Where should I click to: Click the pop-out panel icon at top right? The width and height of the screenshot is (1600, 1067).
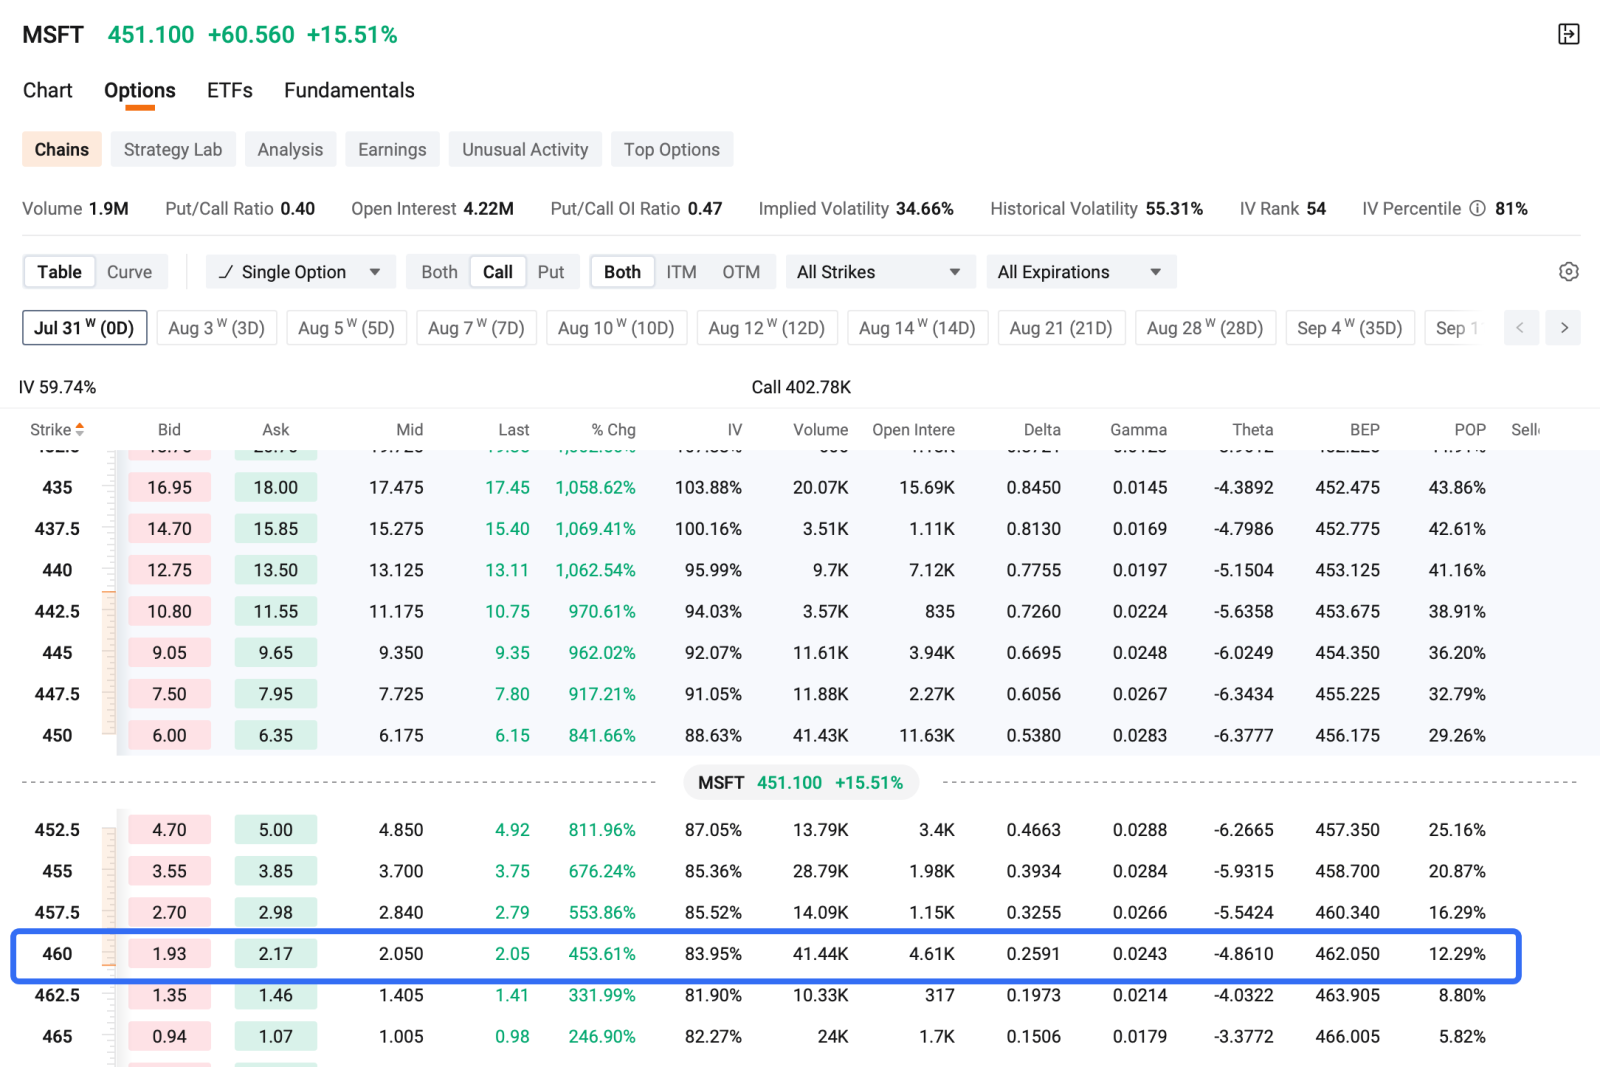tap(1569, 35)
